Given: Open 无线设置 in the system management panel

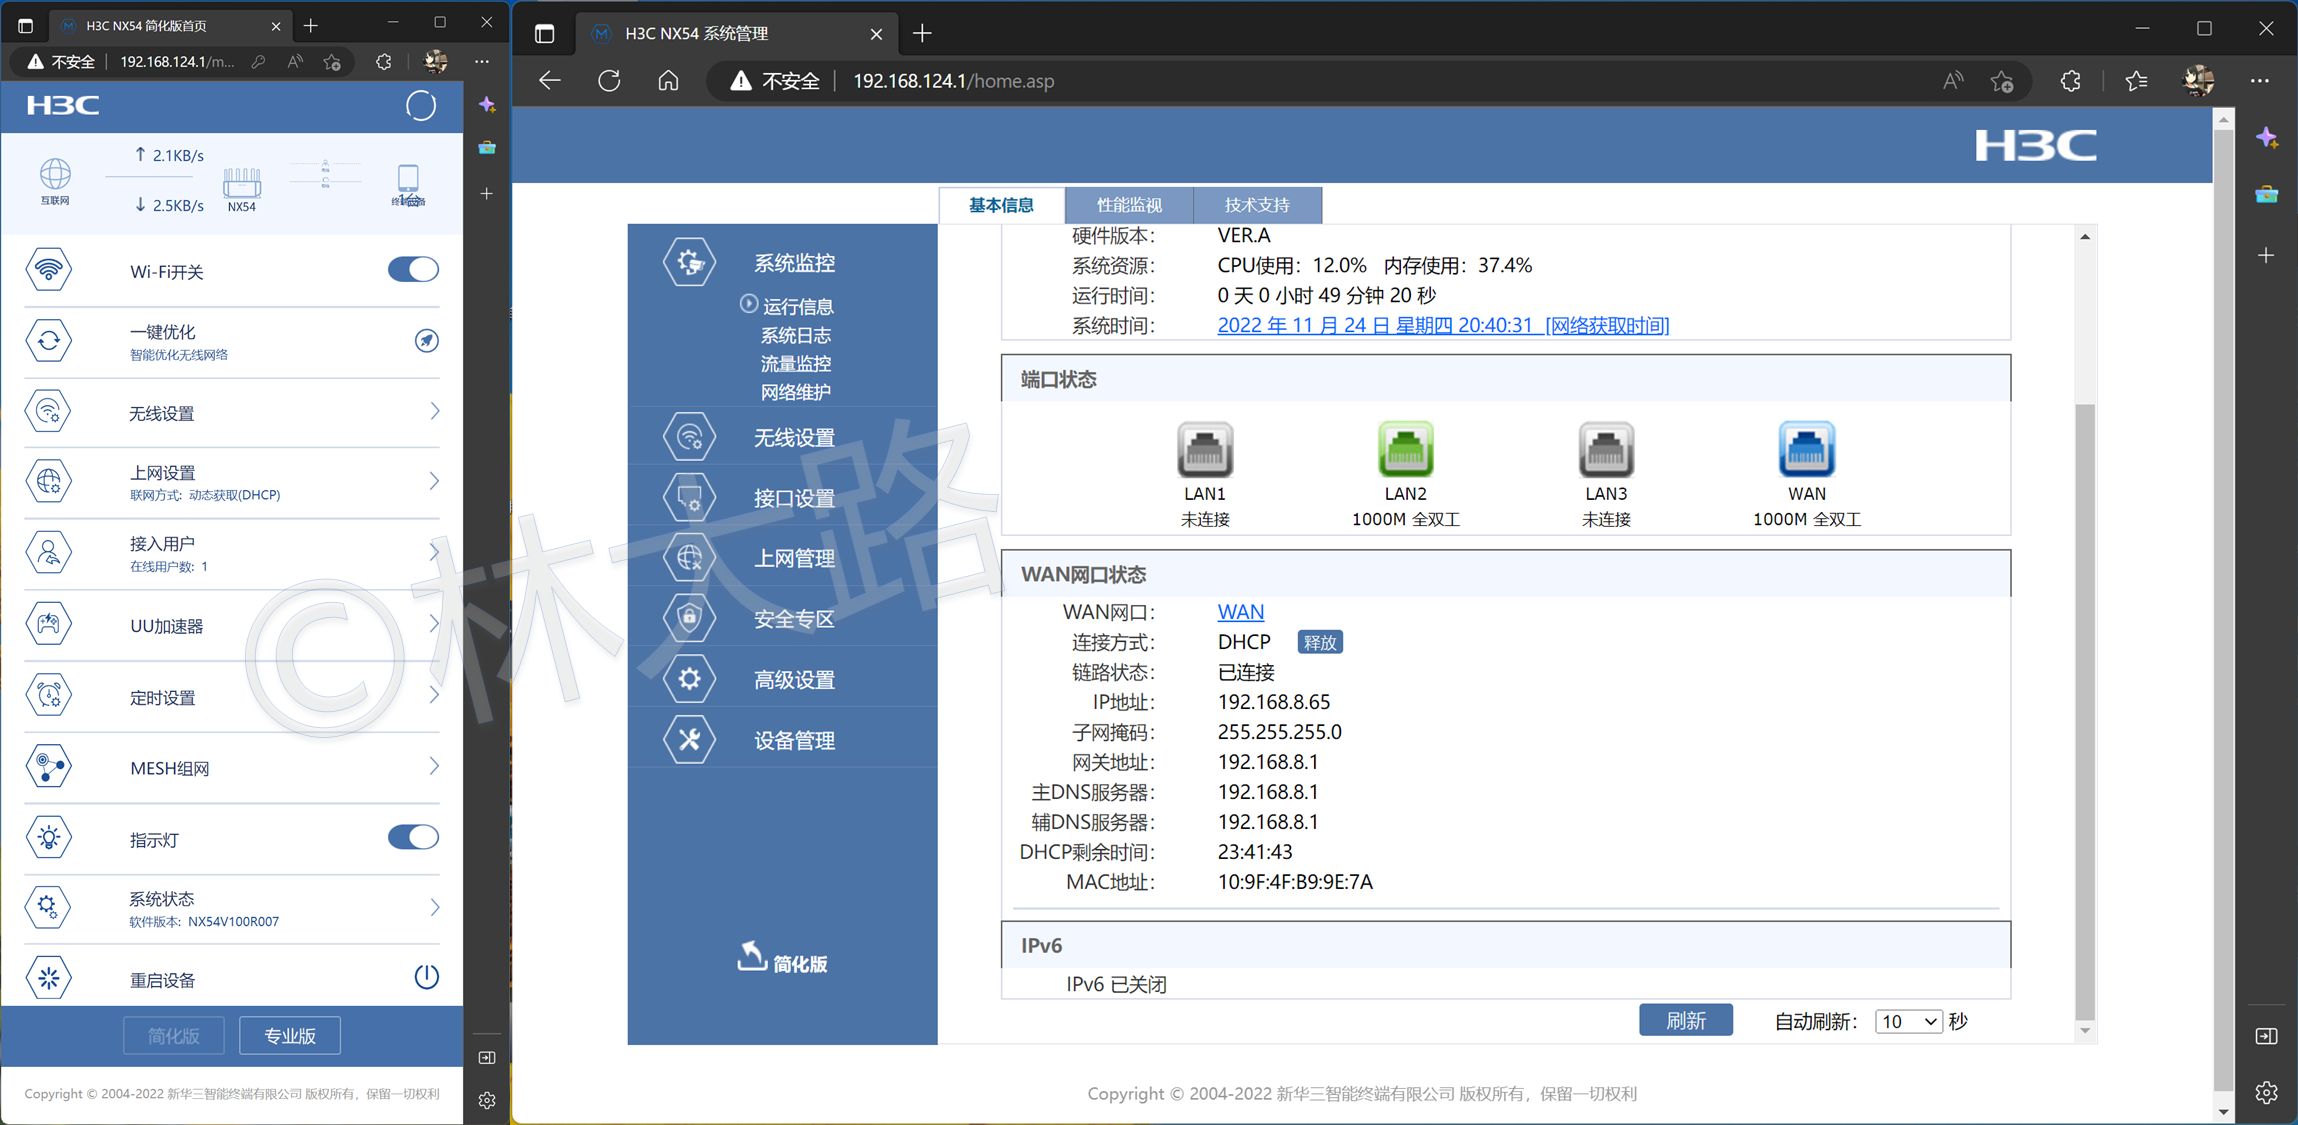Looking at the screenshot, I should (x=795, y=436).
